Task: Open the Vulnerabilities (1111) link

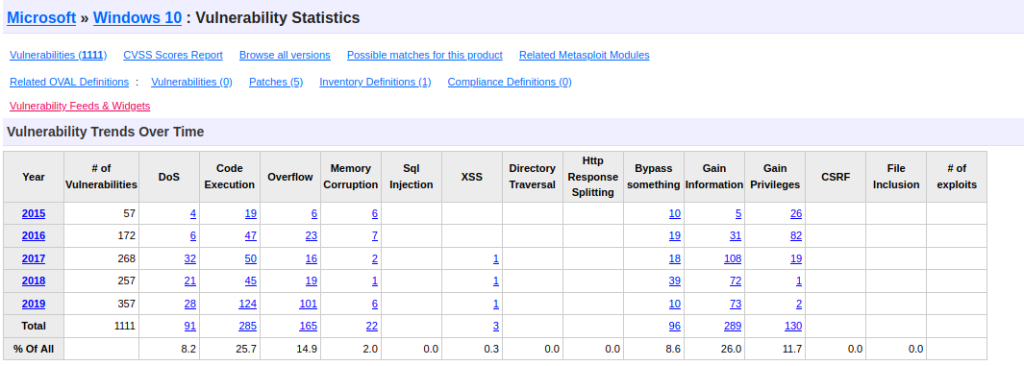Action: pyautogui.click(x=58, y=55)
